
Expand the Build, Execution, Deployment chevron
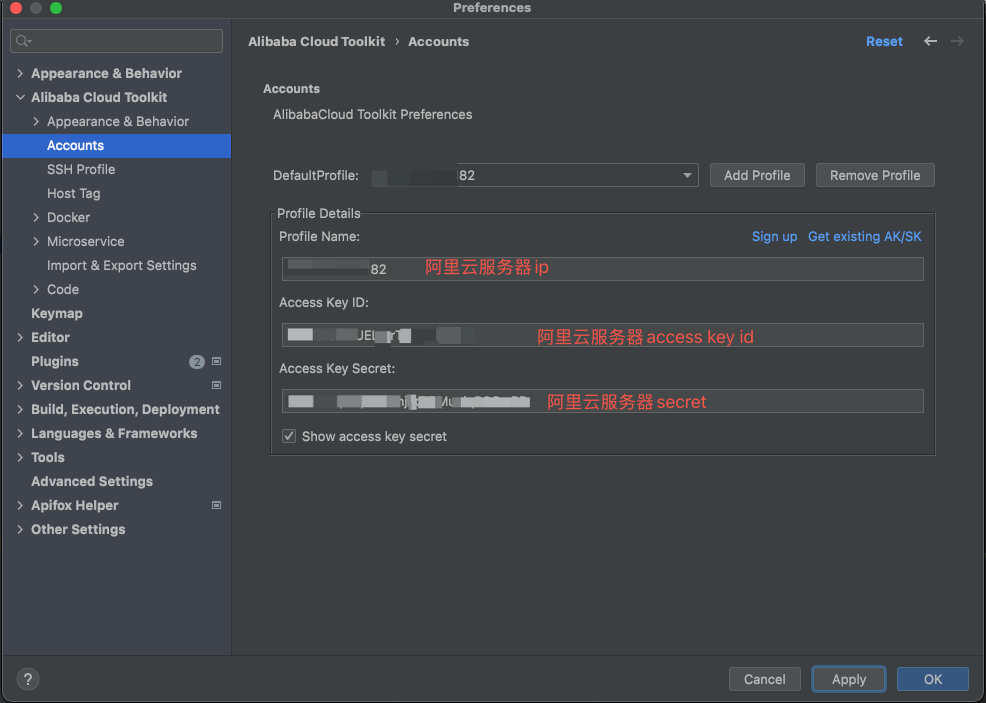pyautogui.click(x=20, y=409)
